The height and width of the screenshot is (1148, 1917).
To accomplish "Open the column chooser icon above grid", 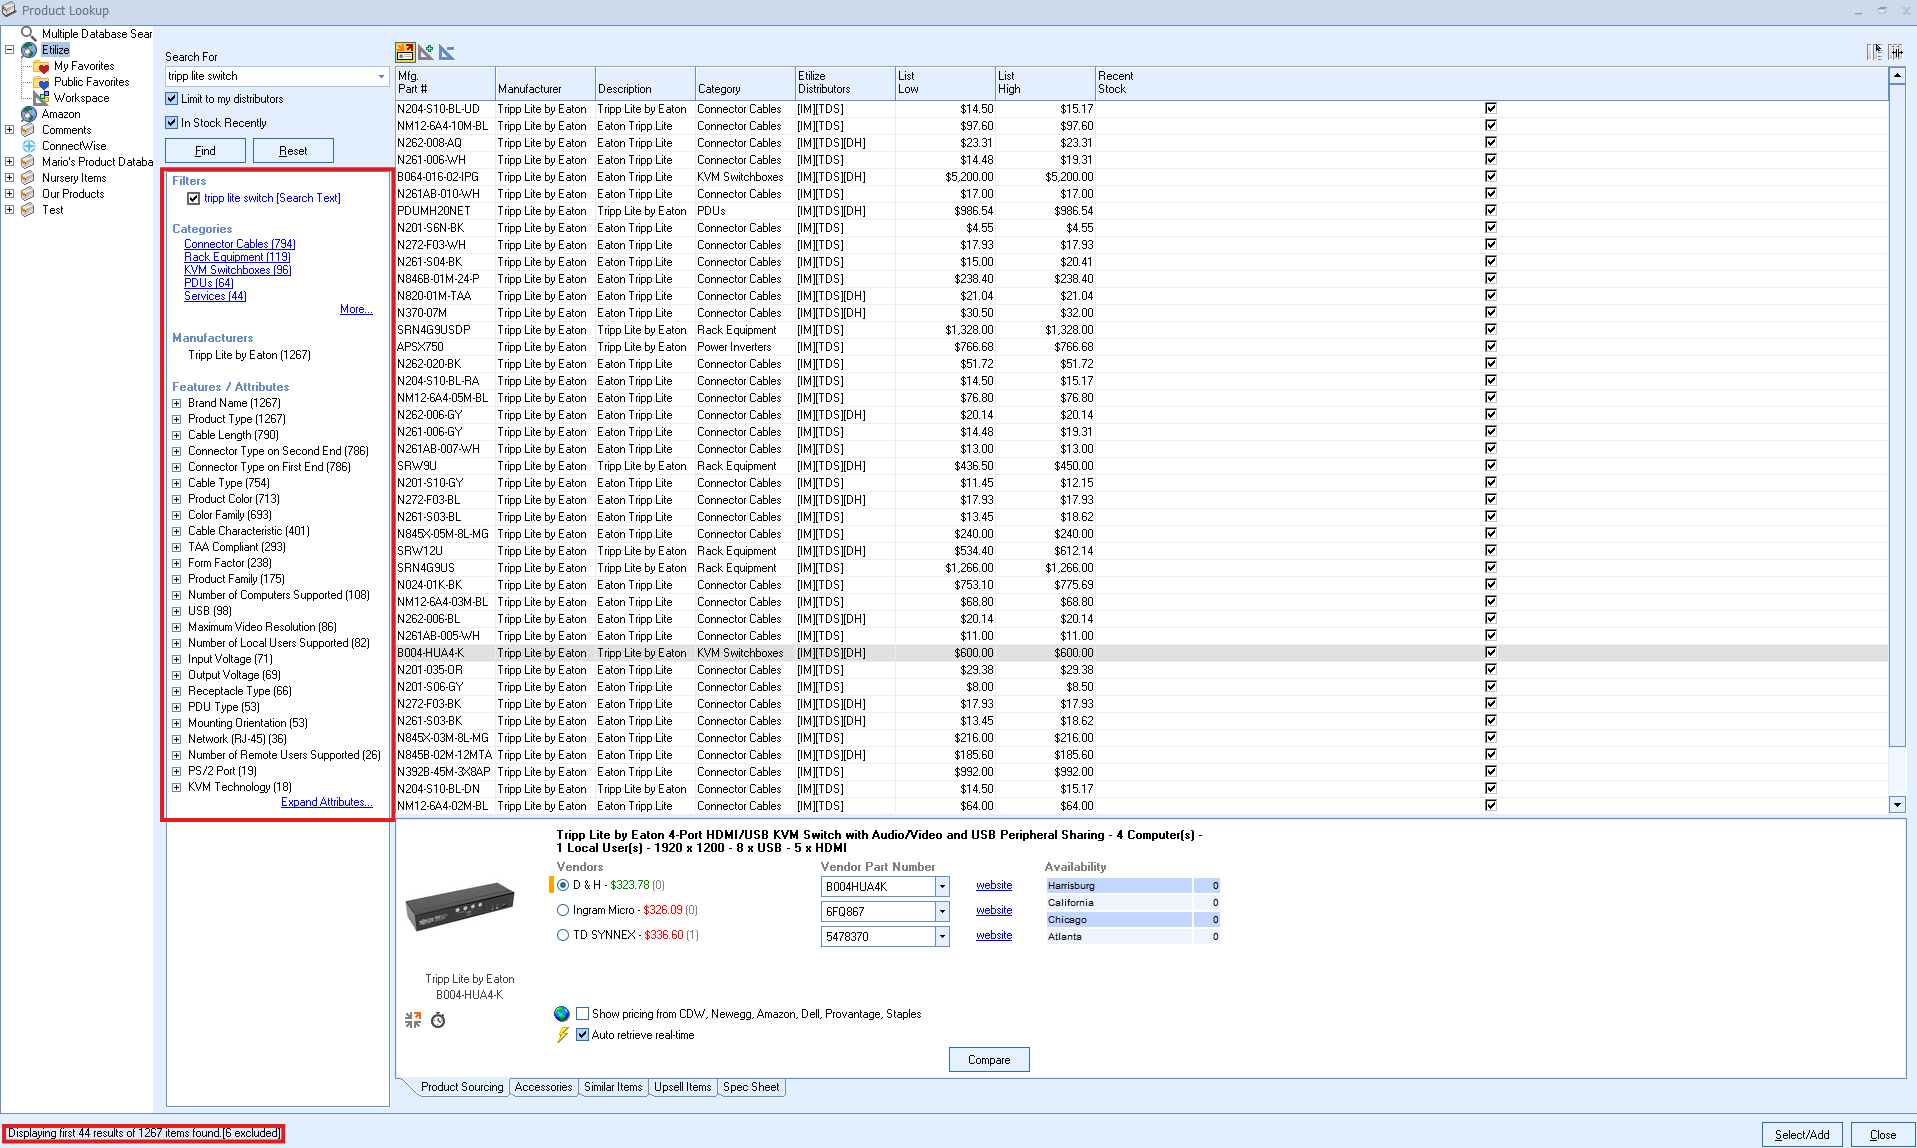I will [1874, 52].
